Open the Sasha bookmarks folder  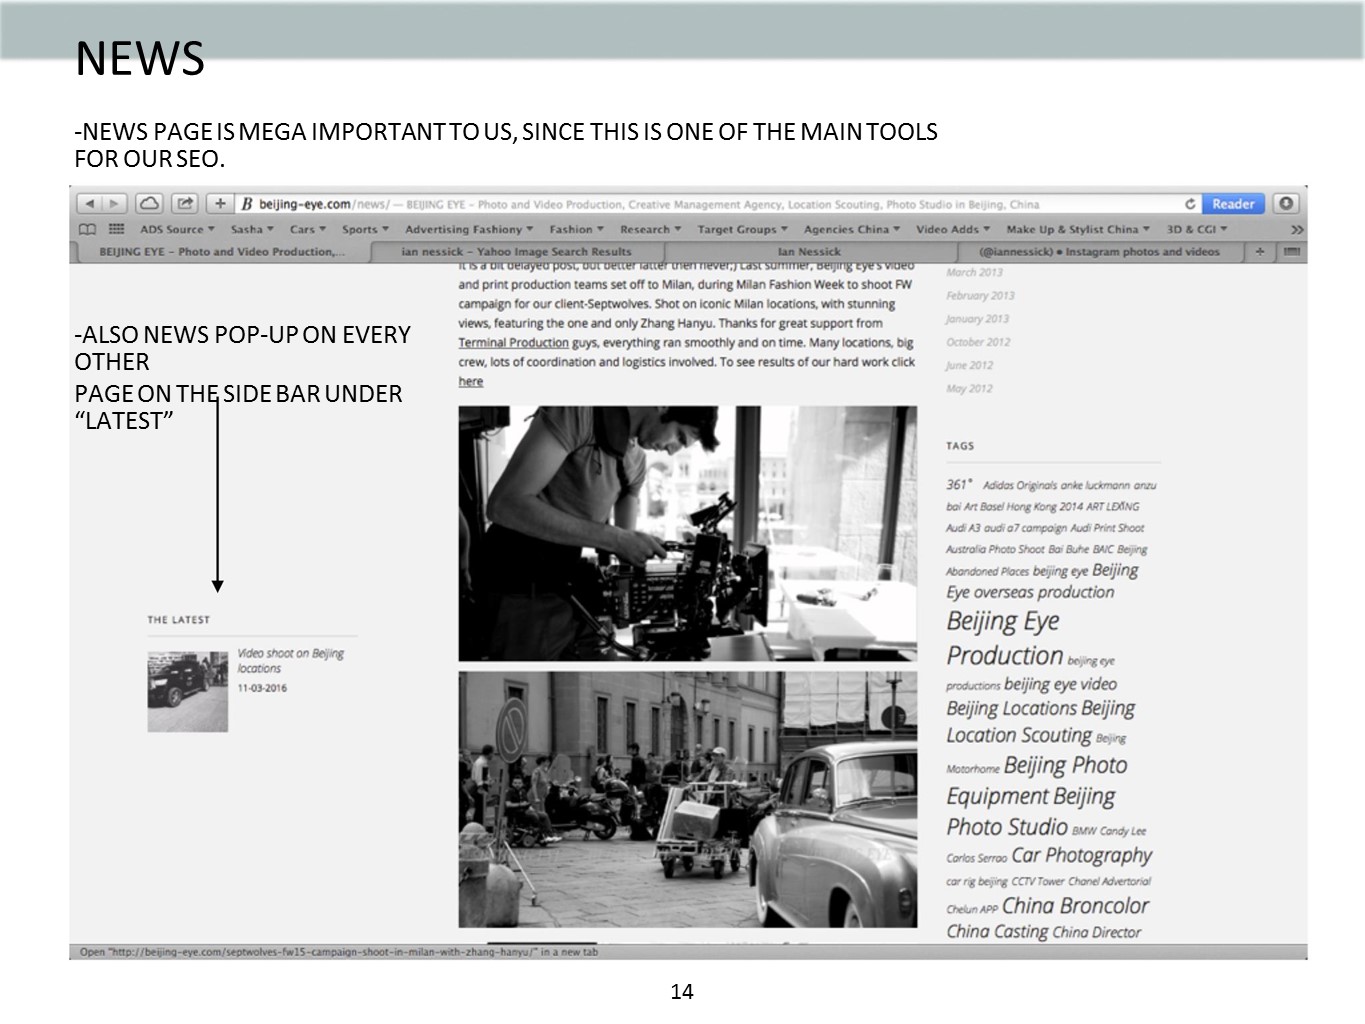tap(252, 229)
